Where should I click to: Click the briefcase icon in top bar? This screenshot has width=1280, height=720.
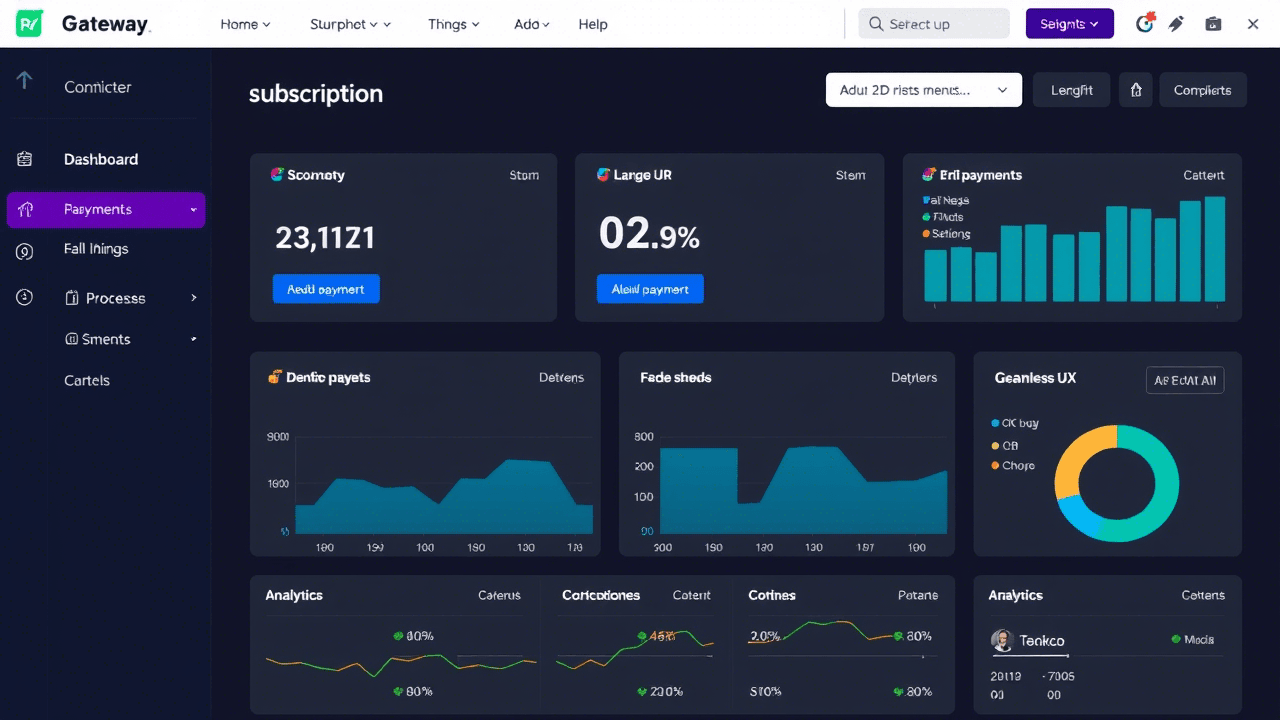pos(1213,24)
